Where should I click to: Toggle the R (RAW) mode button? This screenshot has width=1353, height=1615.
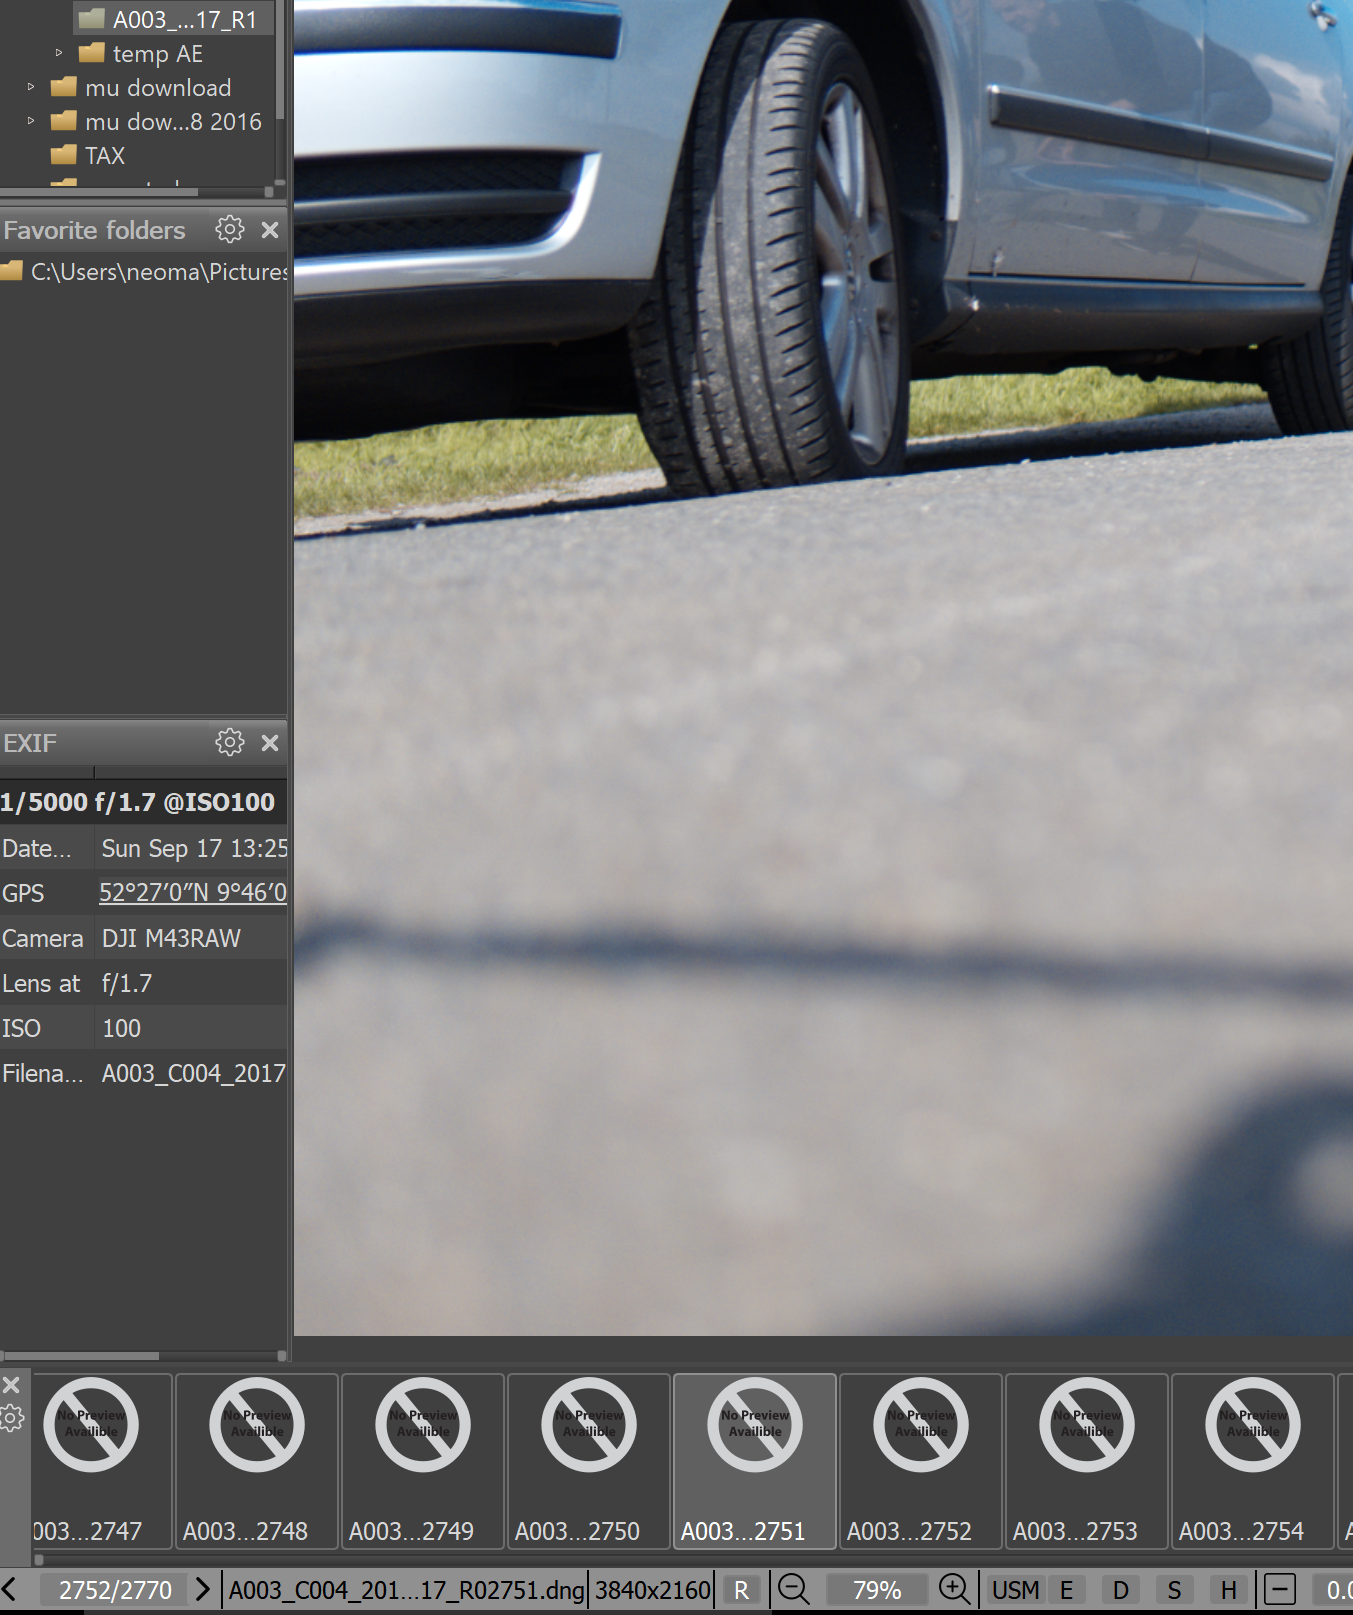[741, 1590]
